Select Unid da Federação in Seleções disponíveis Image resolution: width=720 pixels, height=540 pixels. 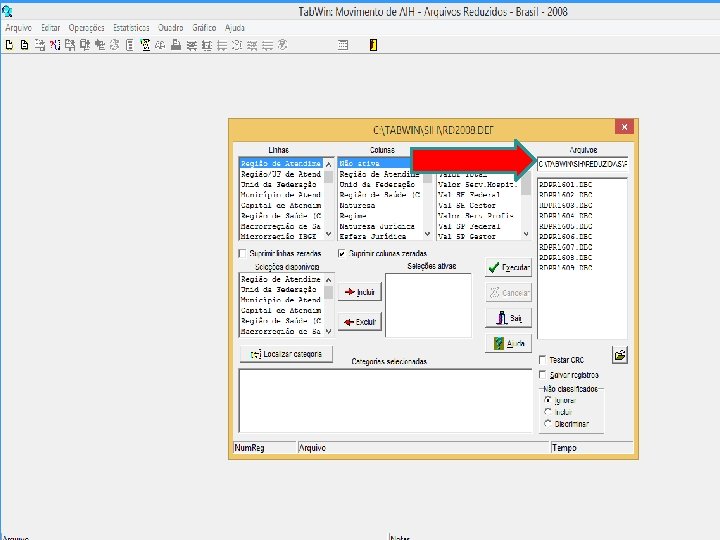[x=281, y=290]
